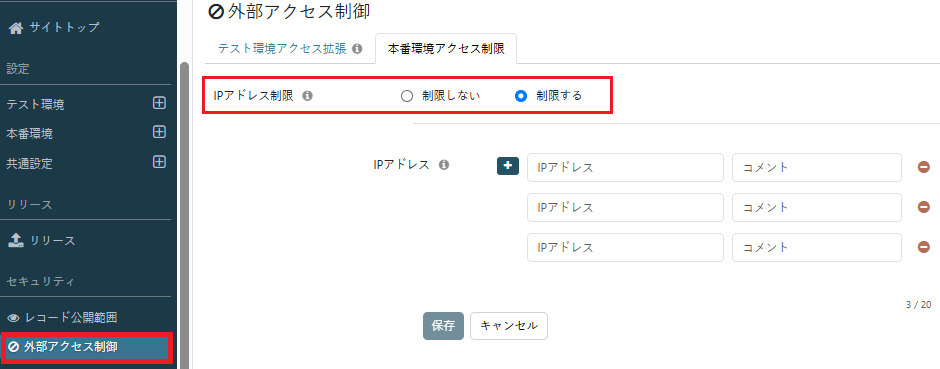Click the first IPアドレス input field
Screen dimensions: 940x369
pos(625,167)
